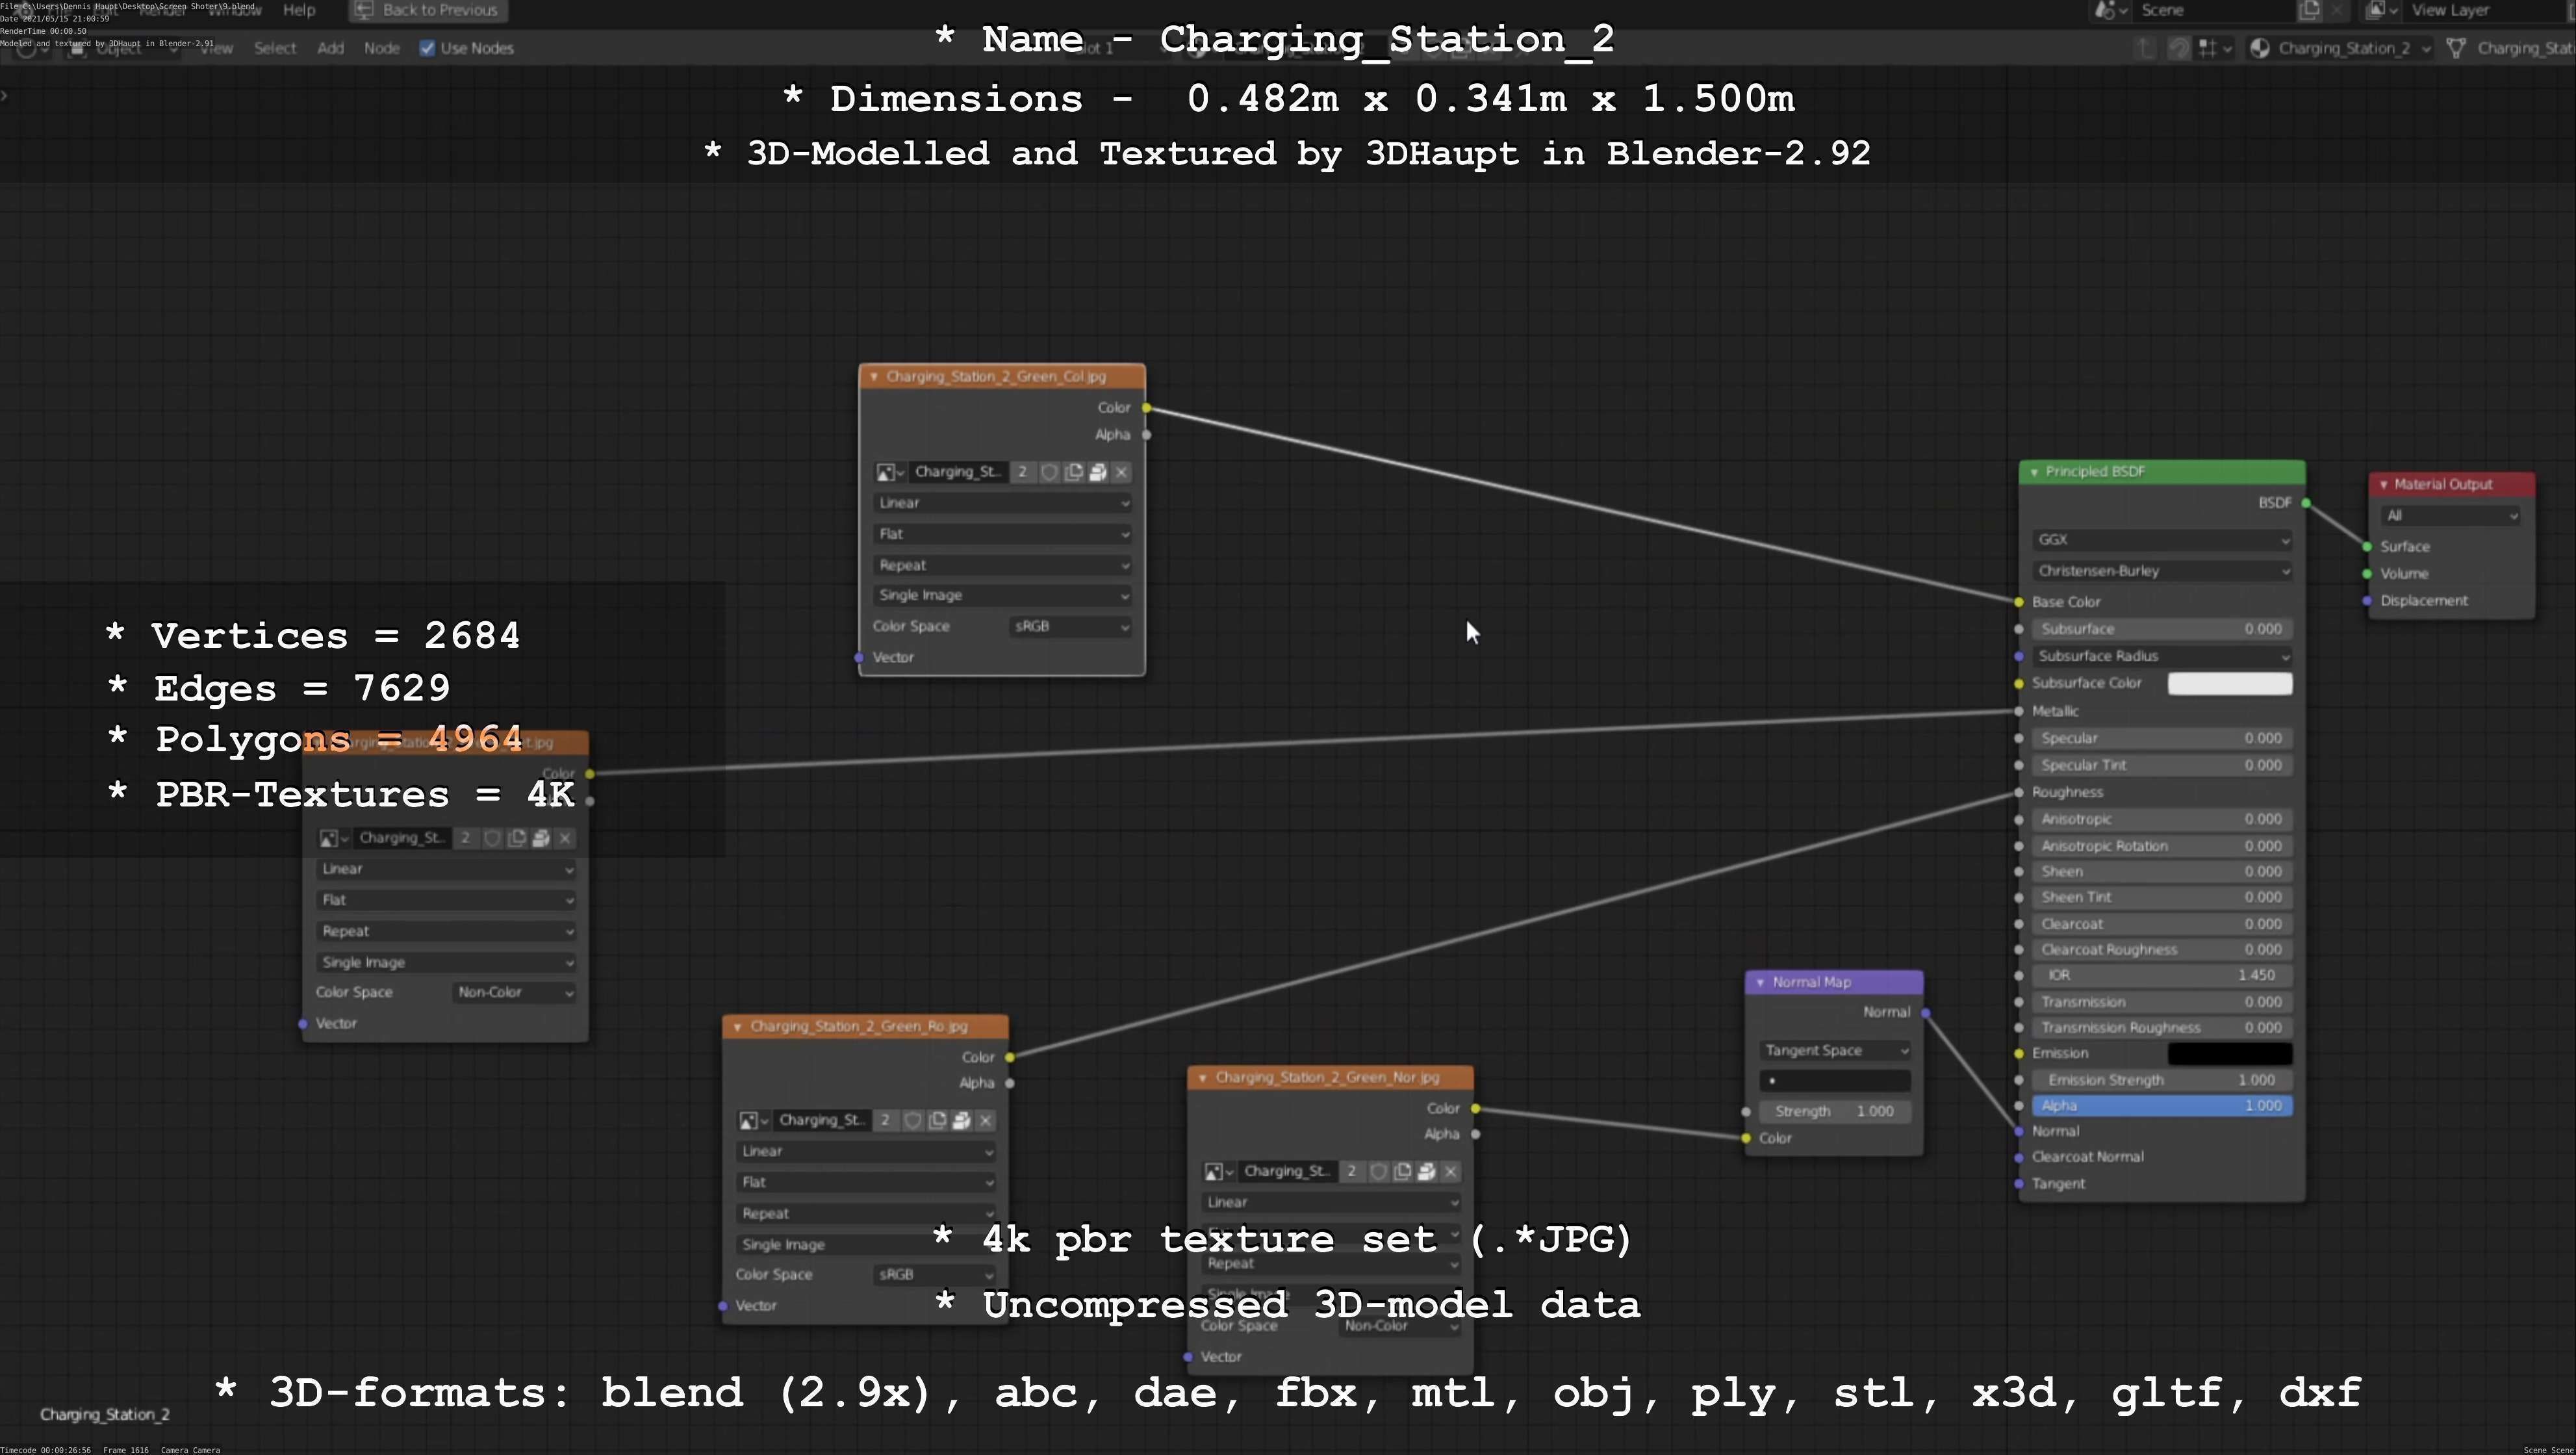Collapse the Normal Map node triangle
This screenshot has height=1455, width=2576.
(x=1760, y=982)
